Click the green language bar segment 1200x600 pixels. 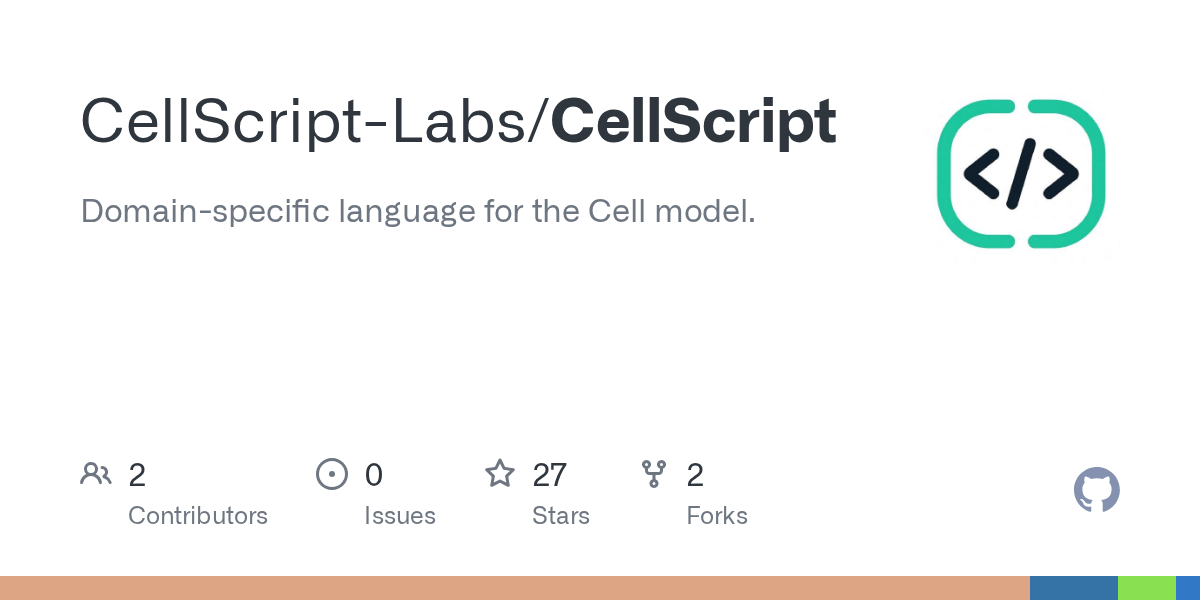1147,588
